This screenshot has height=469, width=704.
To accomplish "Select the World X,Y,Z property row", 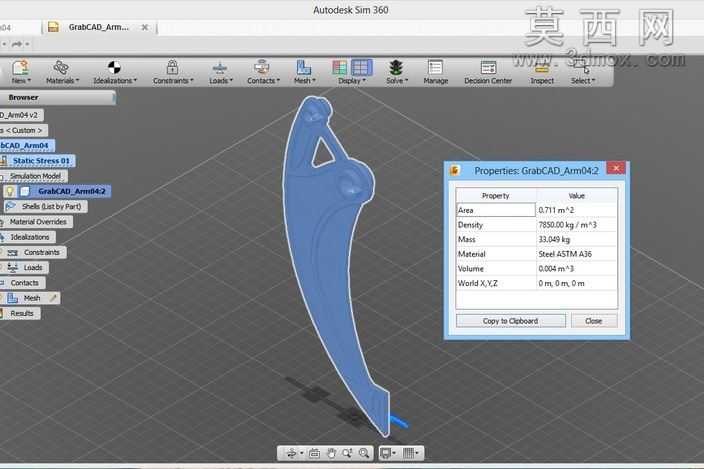I will (537, 283).
